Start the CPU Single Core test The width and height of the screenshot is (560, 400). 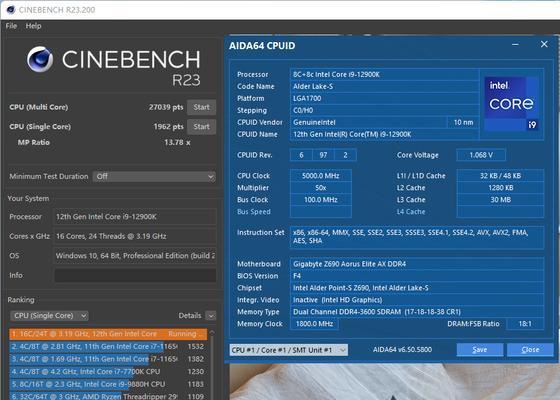201,126
